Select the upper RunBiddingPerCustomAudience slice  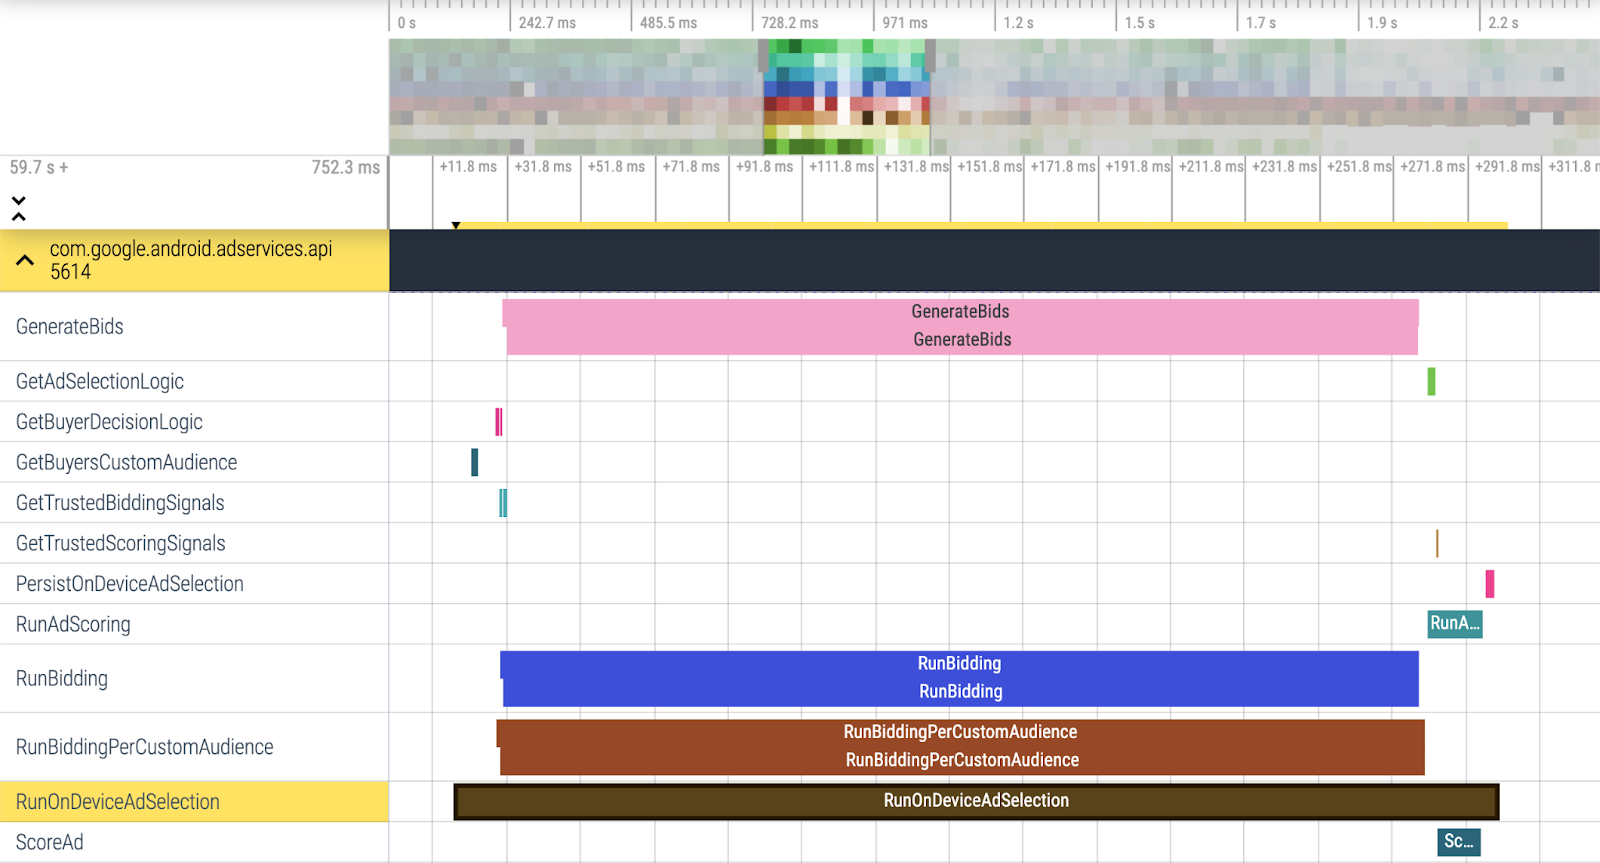pos(959,732)
